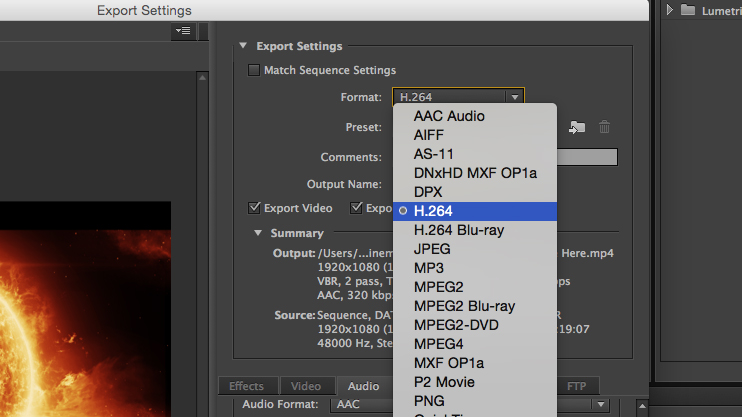Select MPEG2 export format
The image size is (742, 417).
tap(475, 287)
